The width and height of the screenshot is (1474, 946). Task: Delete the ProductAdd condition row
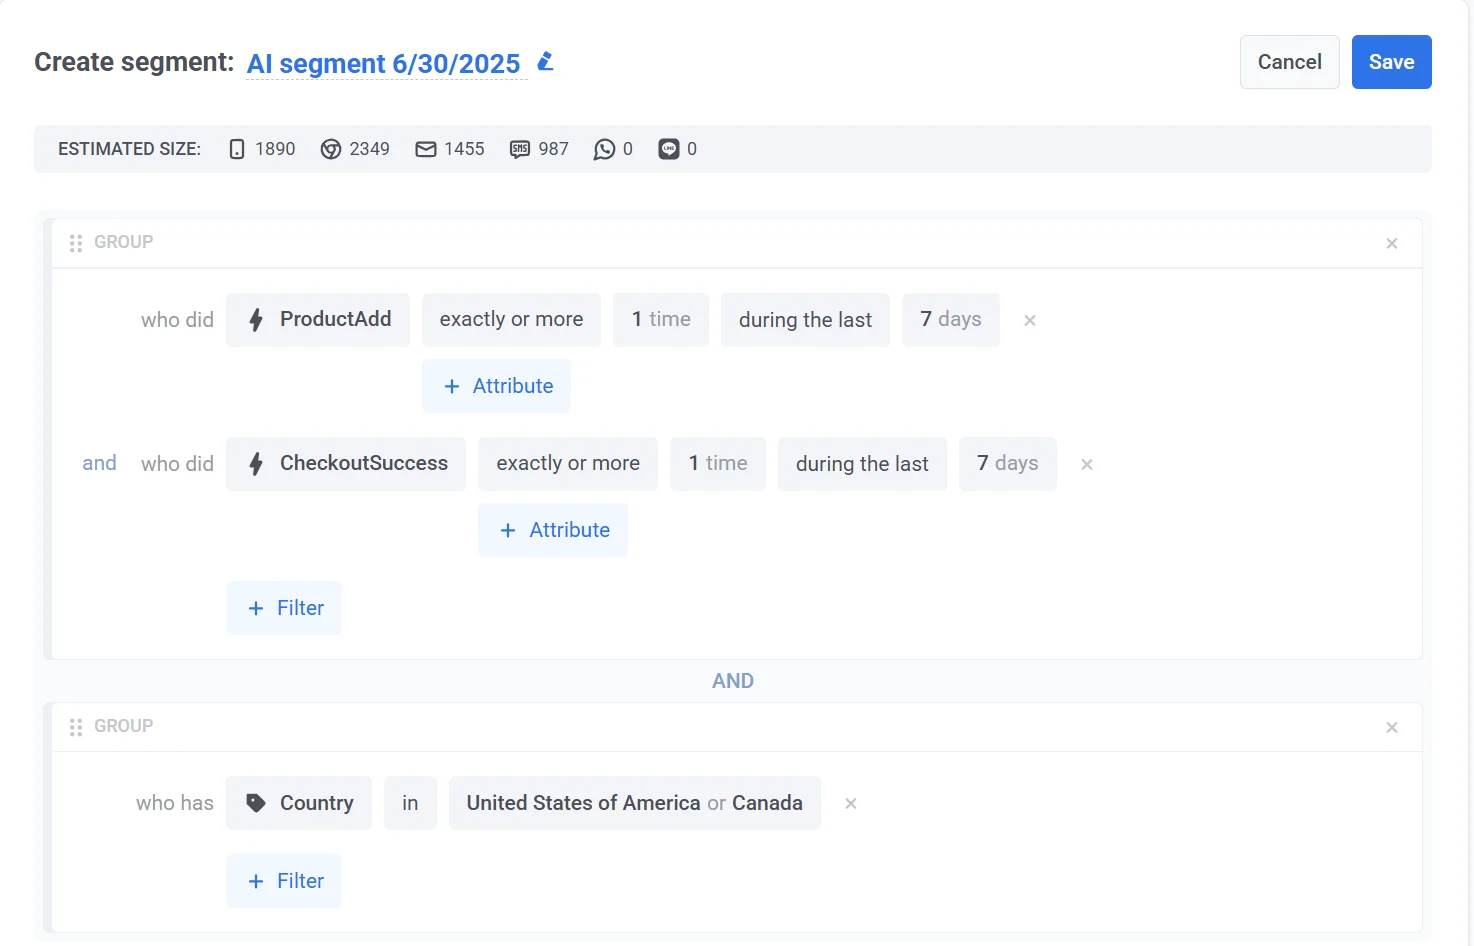click(x=1029, y=320)
